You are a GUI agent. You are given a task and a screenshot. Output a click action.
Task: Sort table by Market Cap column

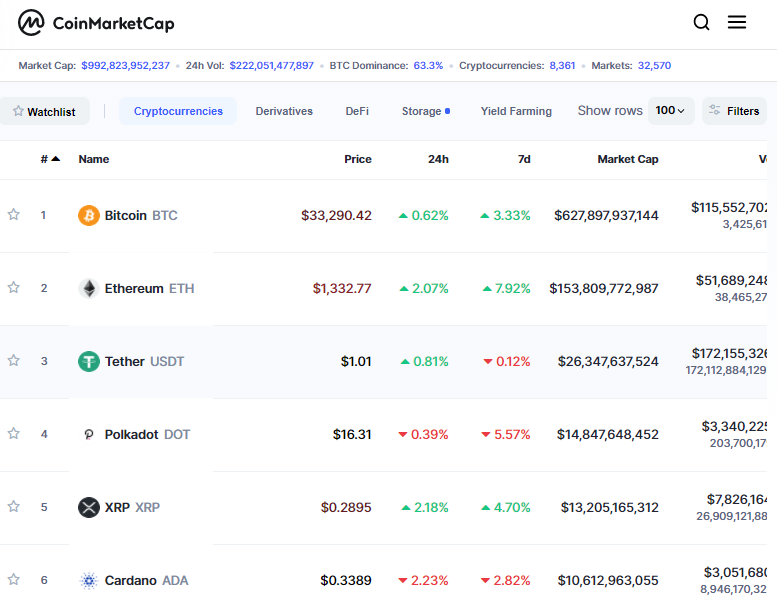coord(628,159)
